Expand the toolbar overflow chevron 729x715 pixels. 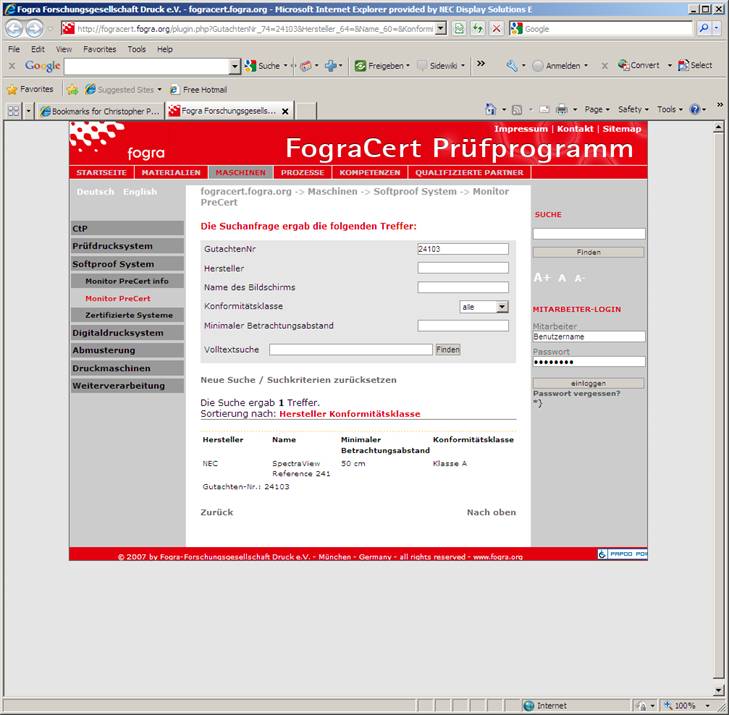pyautogui.click(x=481, y=64)
